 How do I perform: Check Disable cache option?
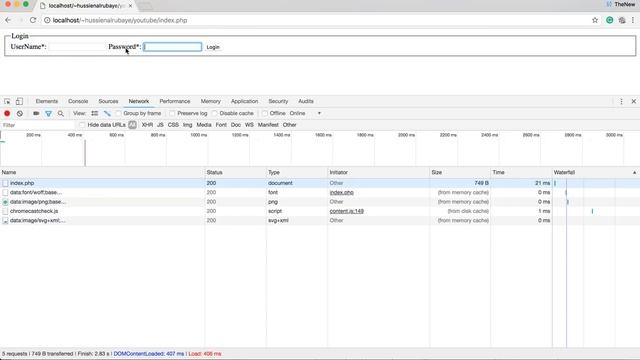215,113
